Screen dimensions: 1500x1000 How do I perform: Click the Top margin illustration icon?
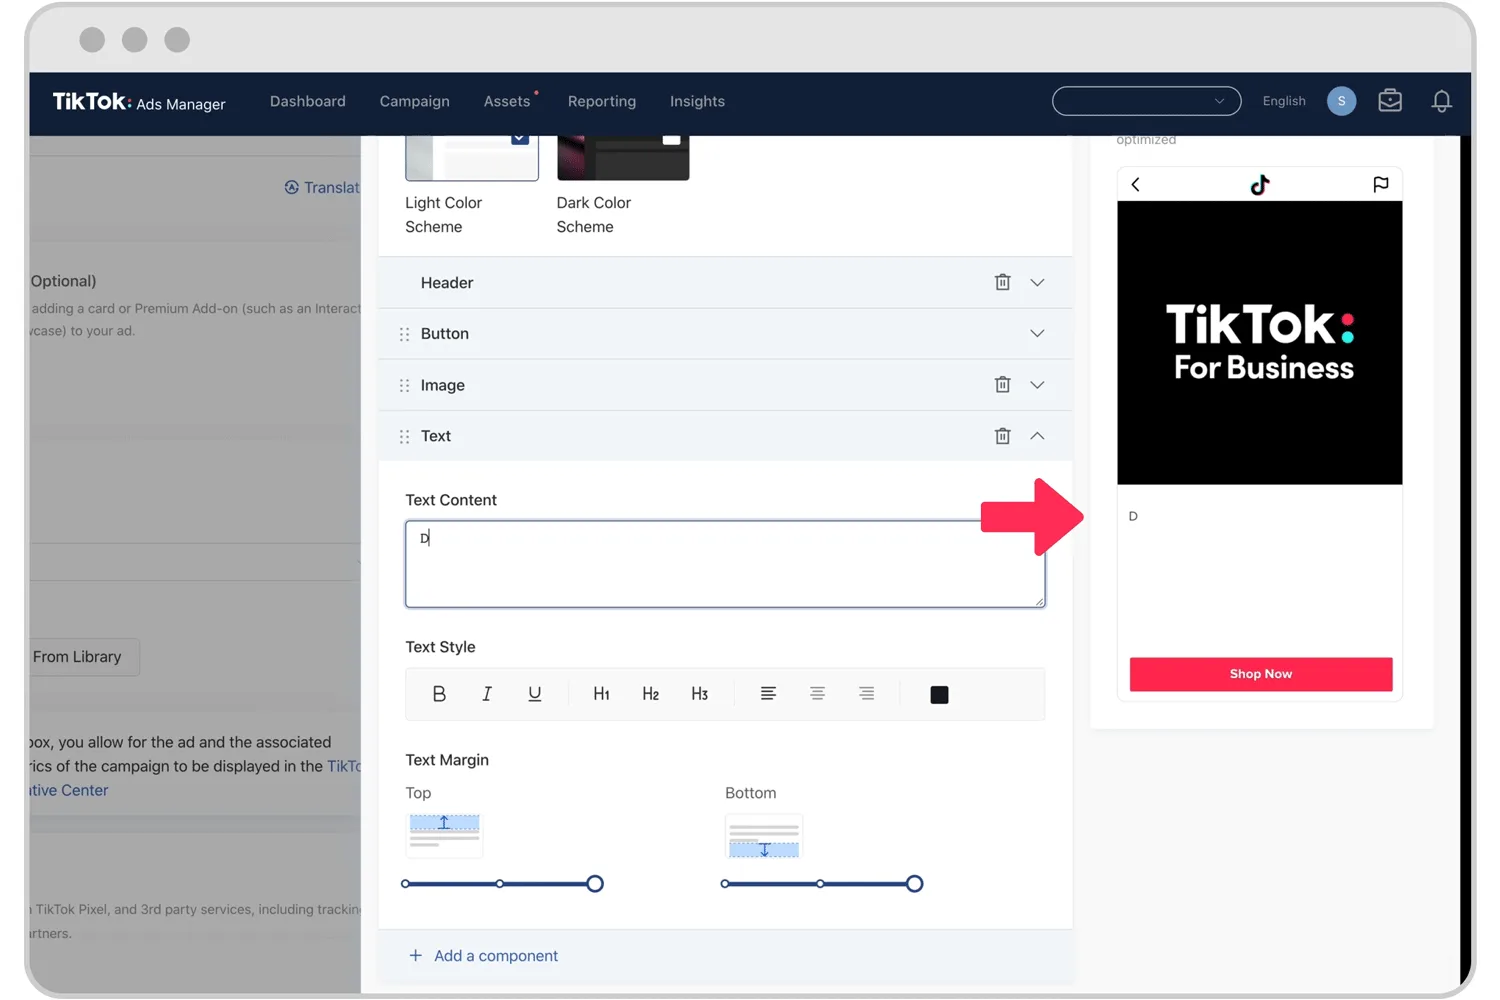point(444,835)
